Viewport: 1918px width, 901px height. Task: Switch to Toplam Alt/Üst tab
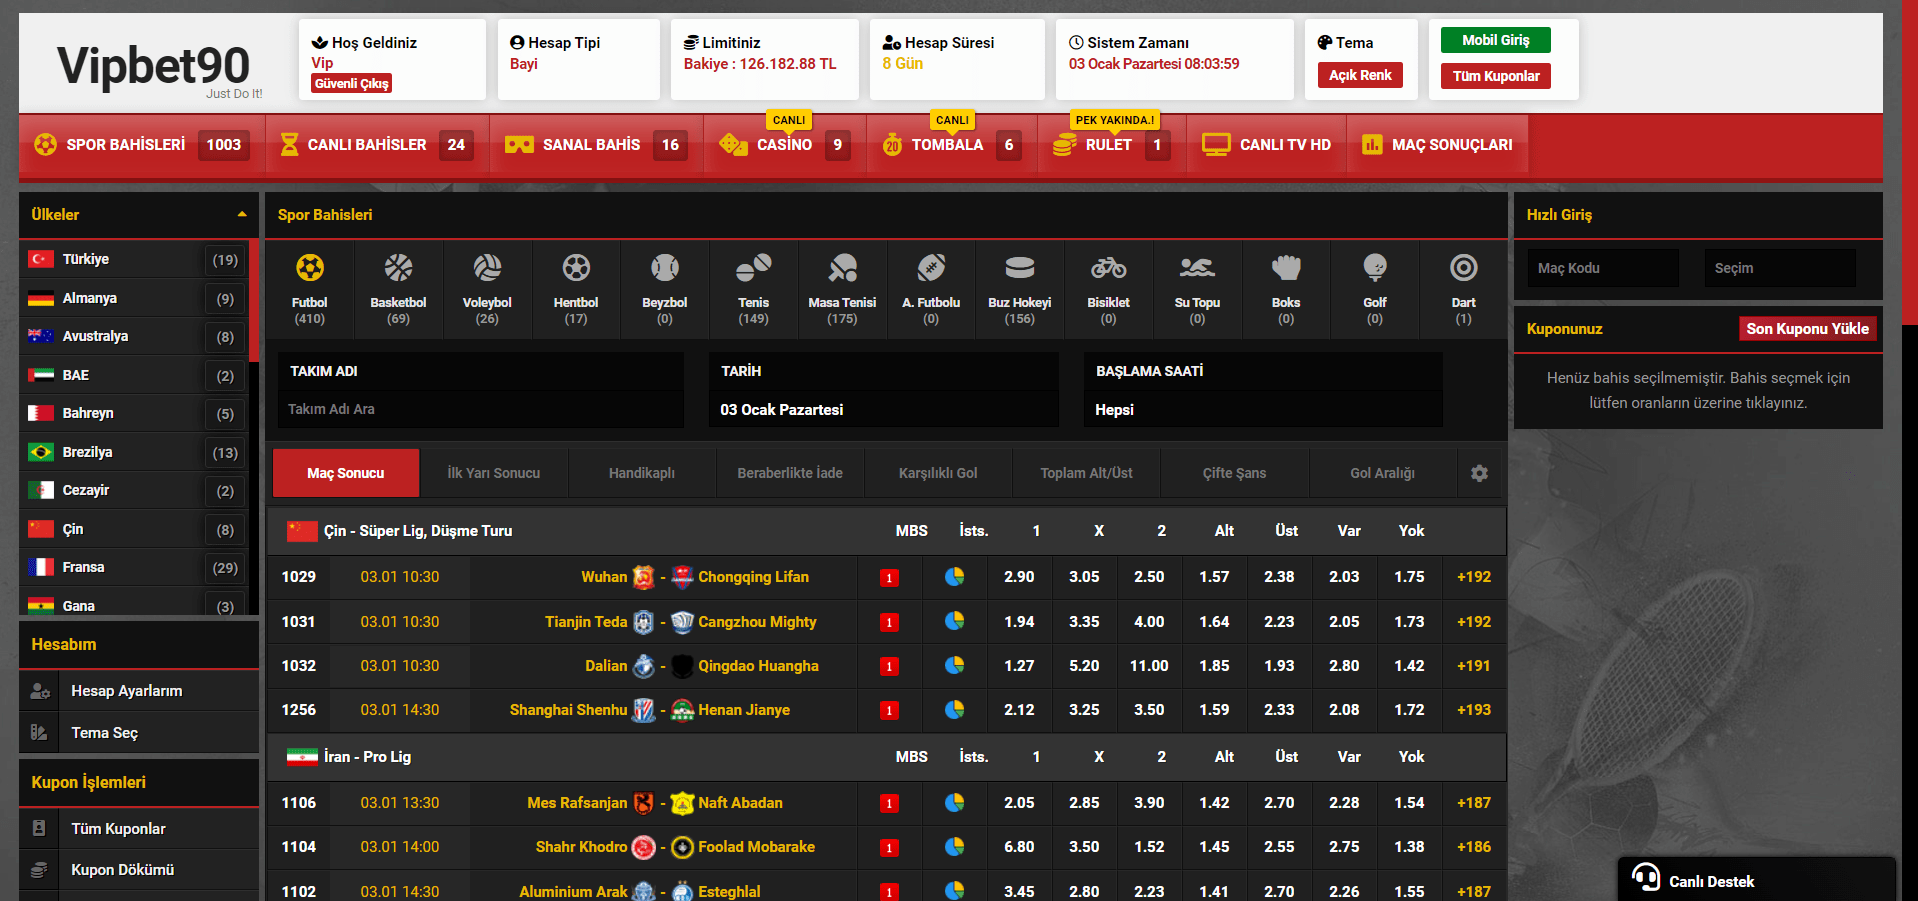(1086, 473)
